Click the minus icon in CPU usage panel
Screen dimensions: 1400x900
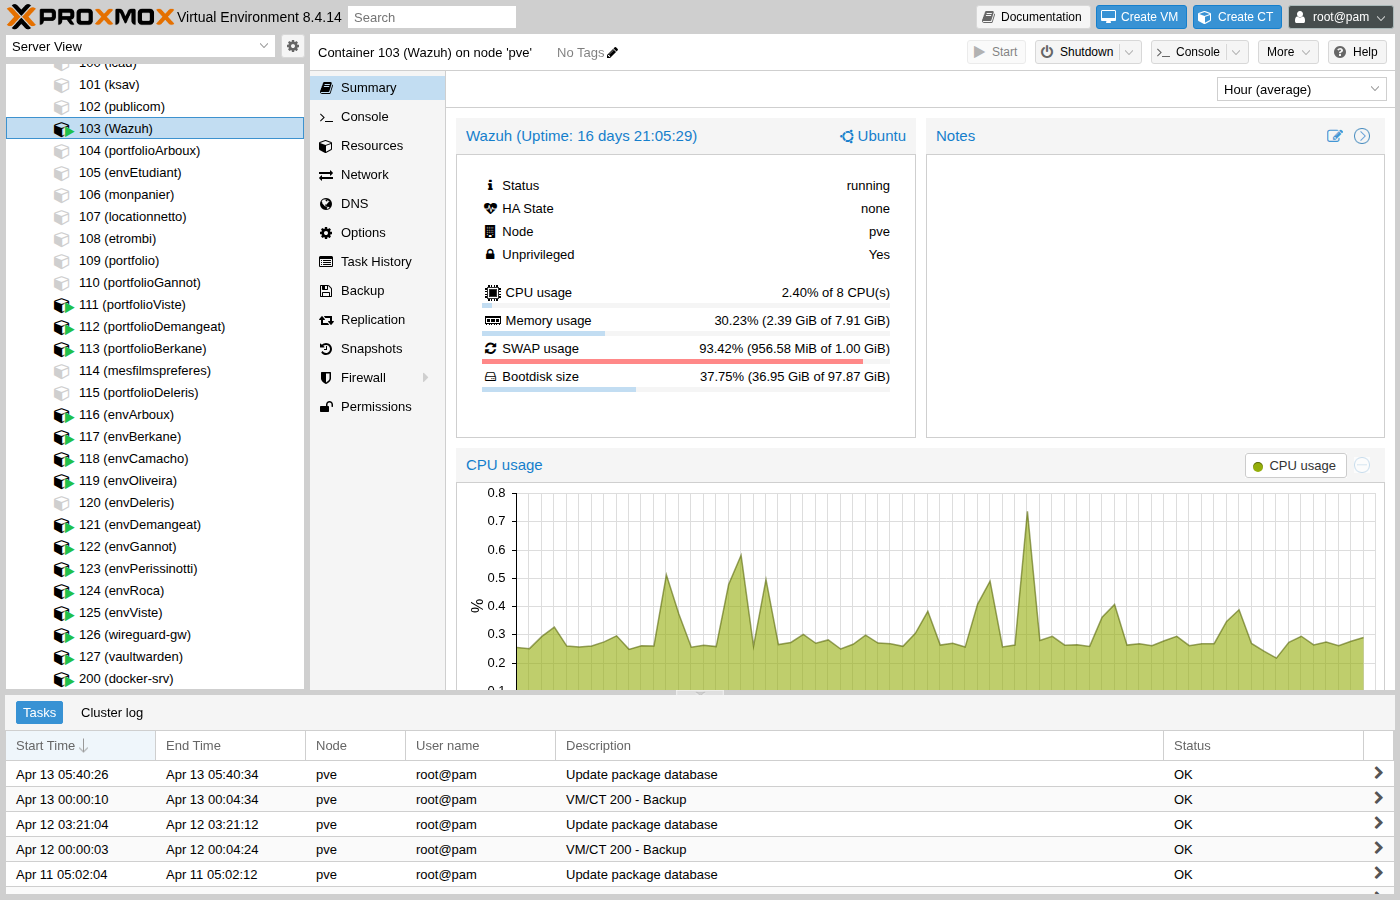click(1362, 465)
